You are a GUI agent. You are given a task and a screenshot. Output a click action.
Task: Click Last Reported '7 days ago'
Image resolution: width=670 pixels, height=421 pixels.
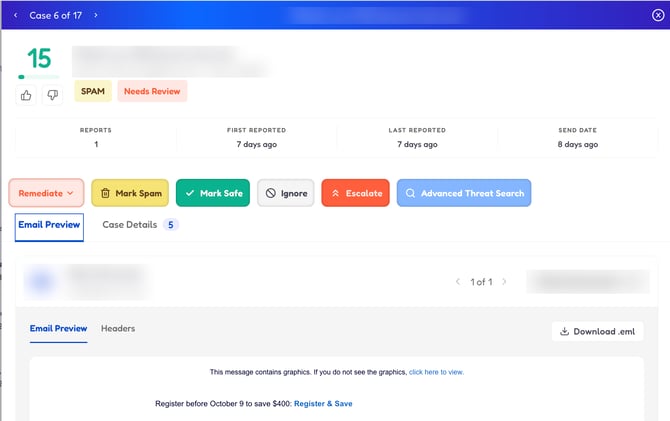pyautogui.click(x=417, y=144)
